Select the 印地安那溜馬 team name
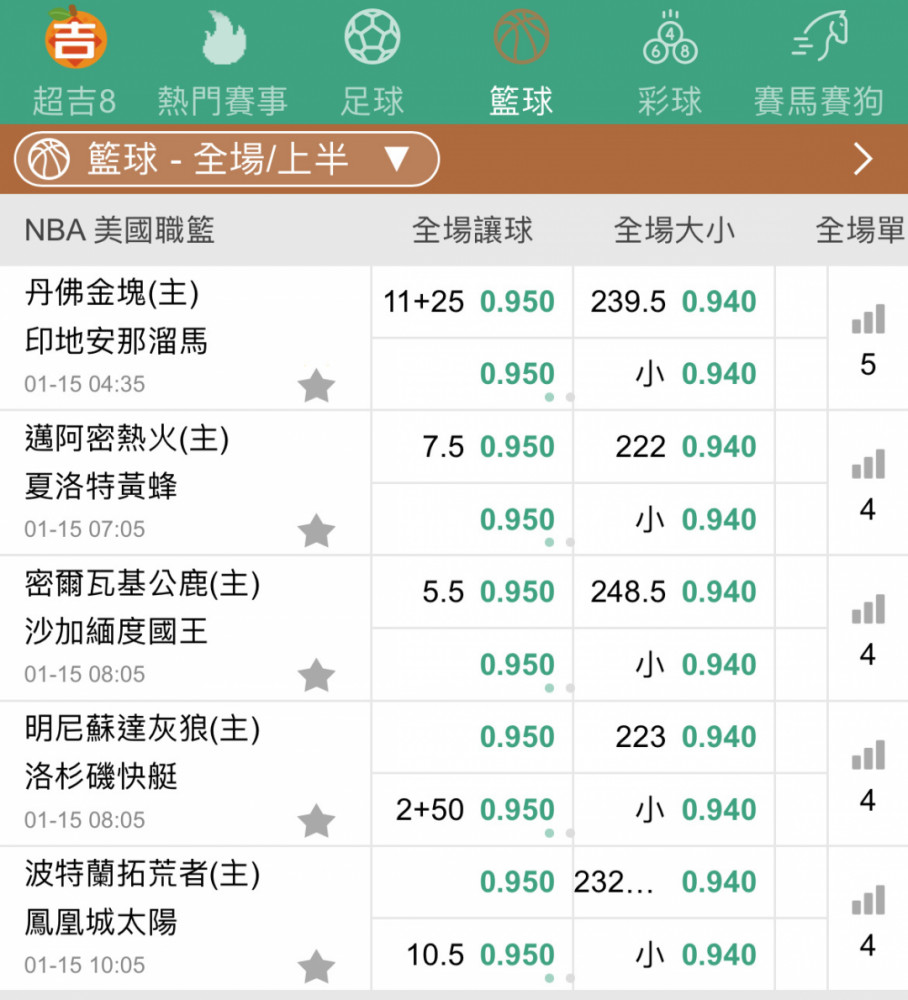 point(116,341)
